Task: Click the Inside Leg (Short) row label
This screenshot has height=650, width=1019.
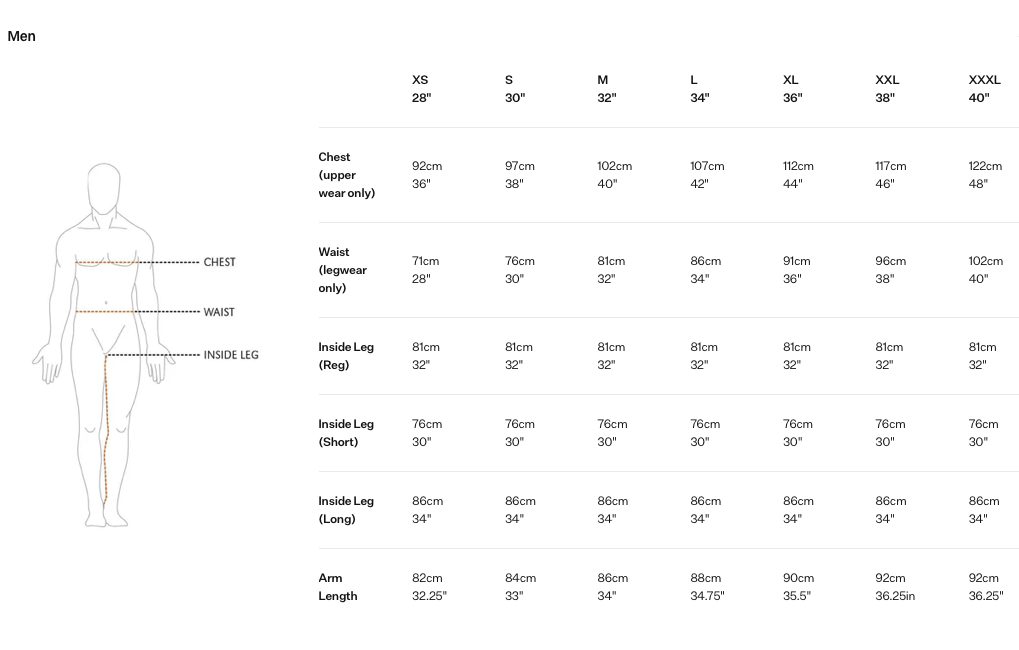Action: (x=346, y=433)
